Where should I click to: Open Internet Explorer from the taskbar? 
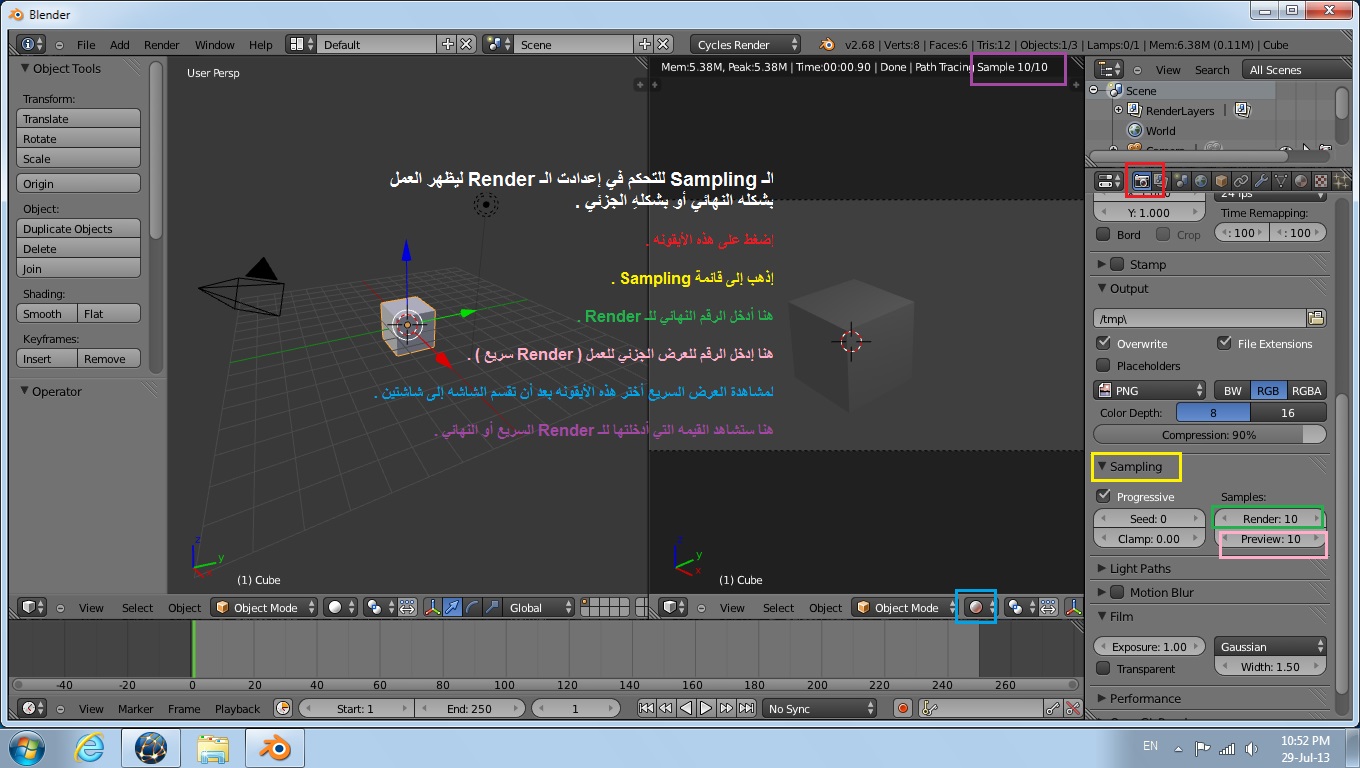[x=90, y=748]
